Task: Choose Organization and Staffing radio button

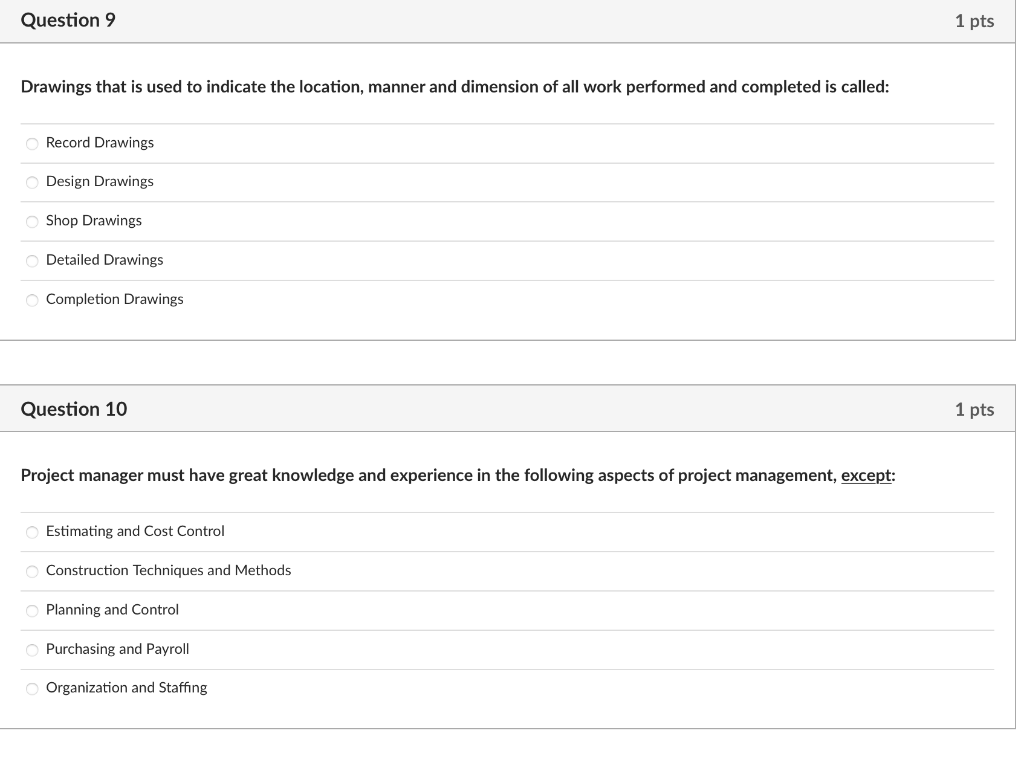Action: pyautogui.click(x=32, y=689)
